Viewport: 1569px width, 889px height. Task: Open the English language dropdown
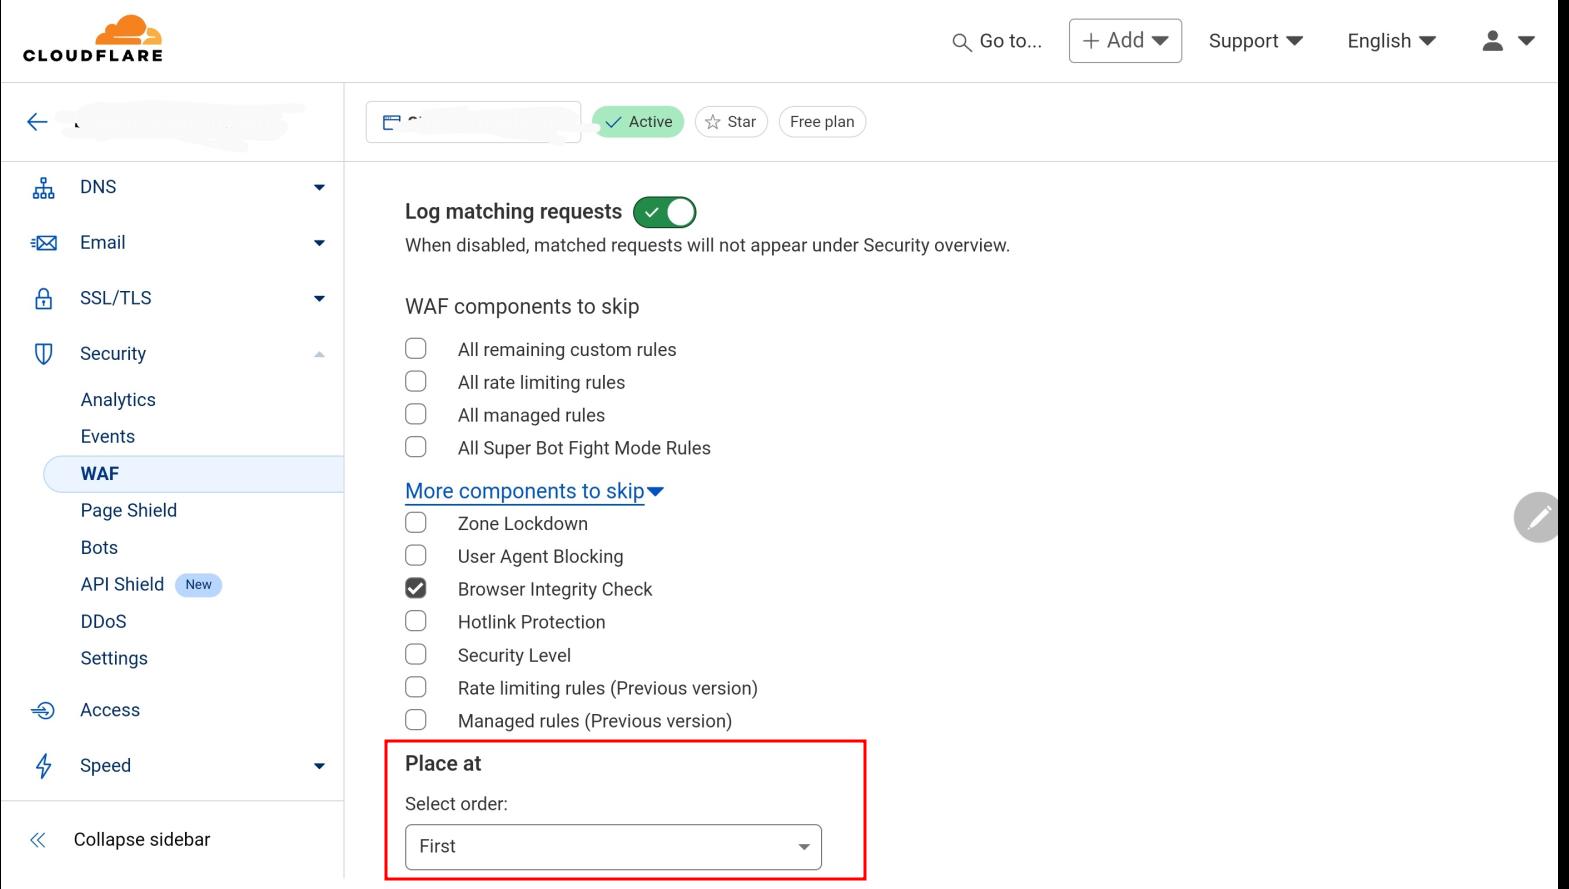[1391, 41]
